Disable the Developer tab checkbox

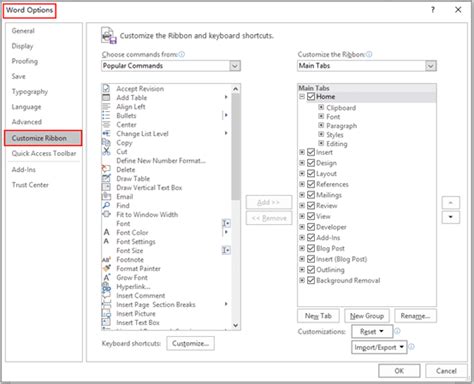tap(311, 227)
